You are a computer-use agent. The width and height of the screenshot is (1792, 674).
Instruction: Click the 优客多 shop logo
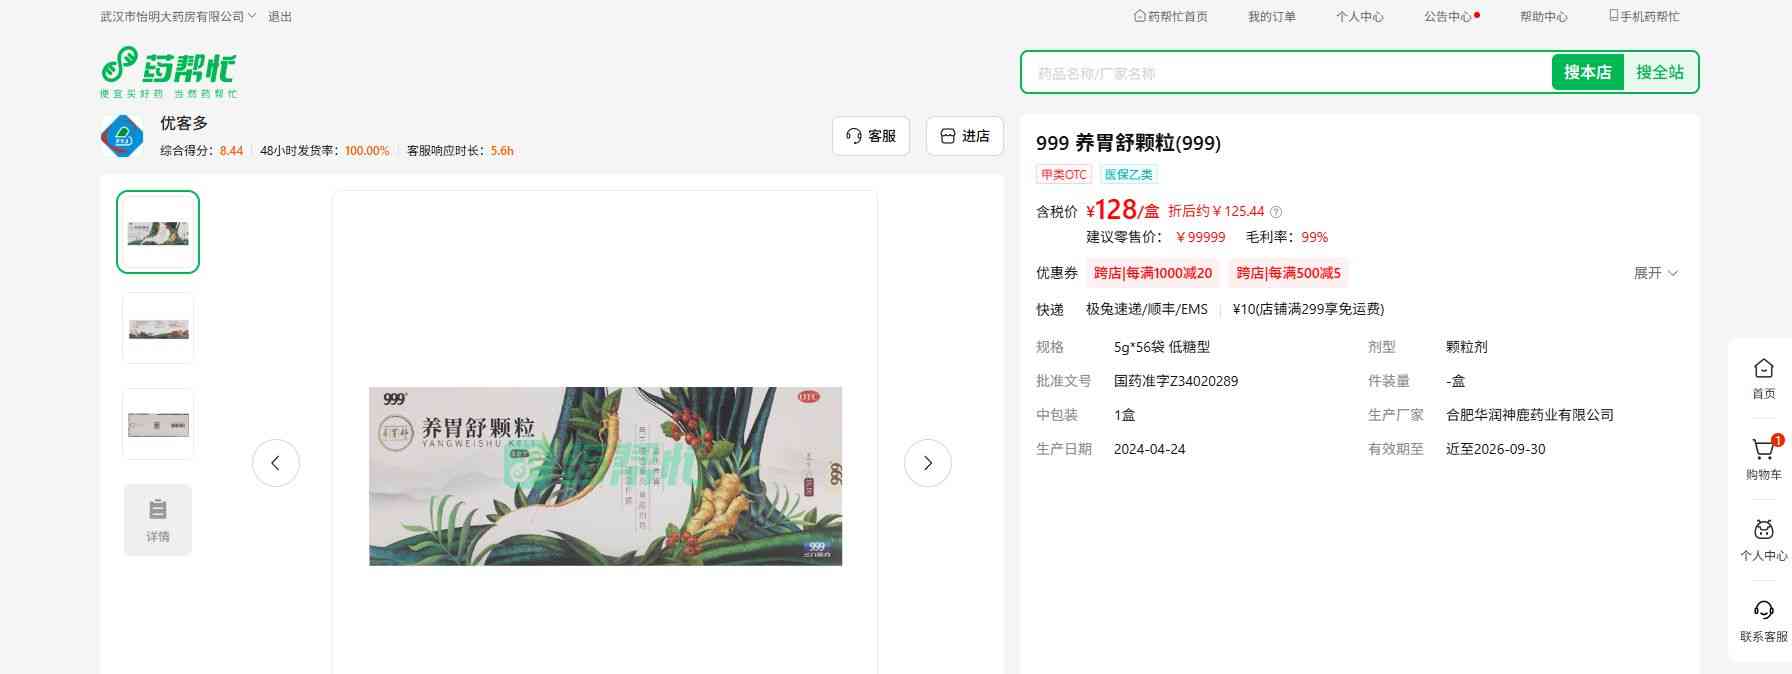click(x=122, y=136)
